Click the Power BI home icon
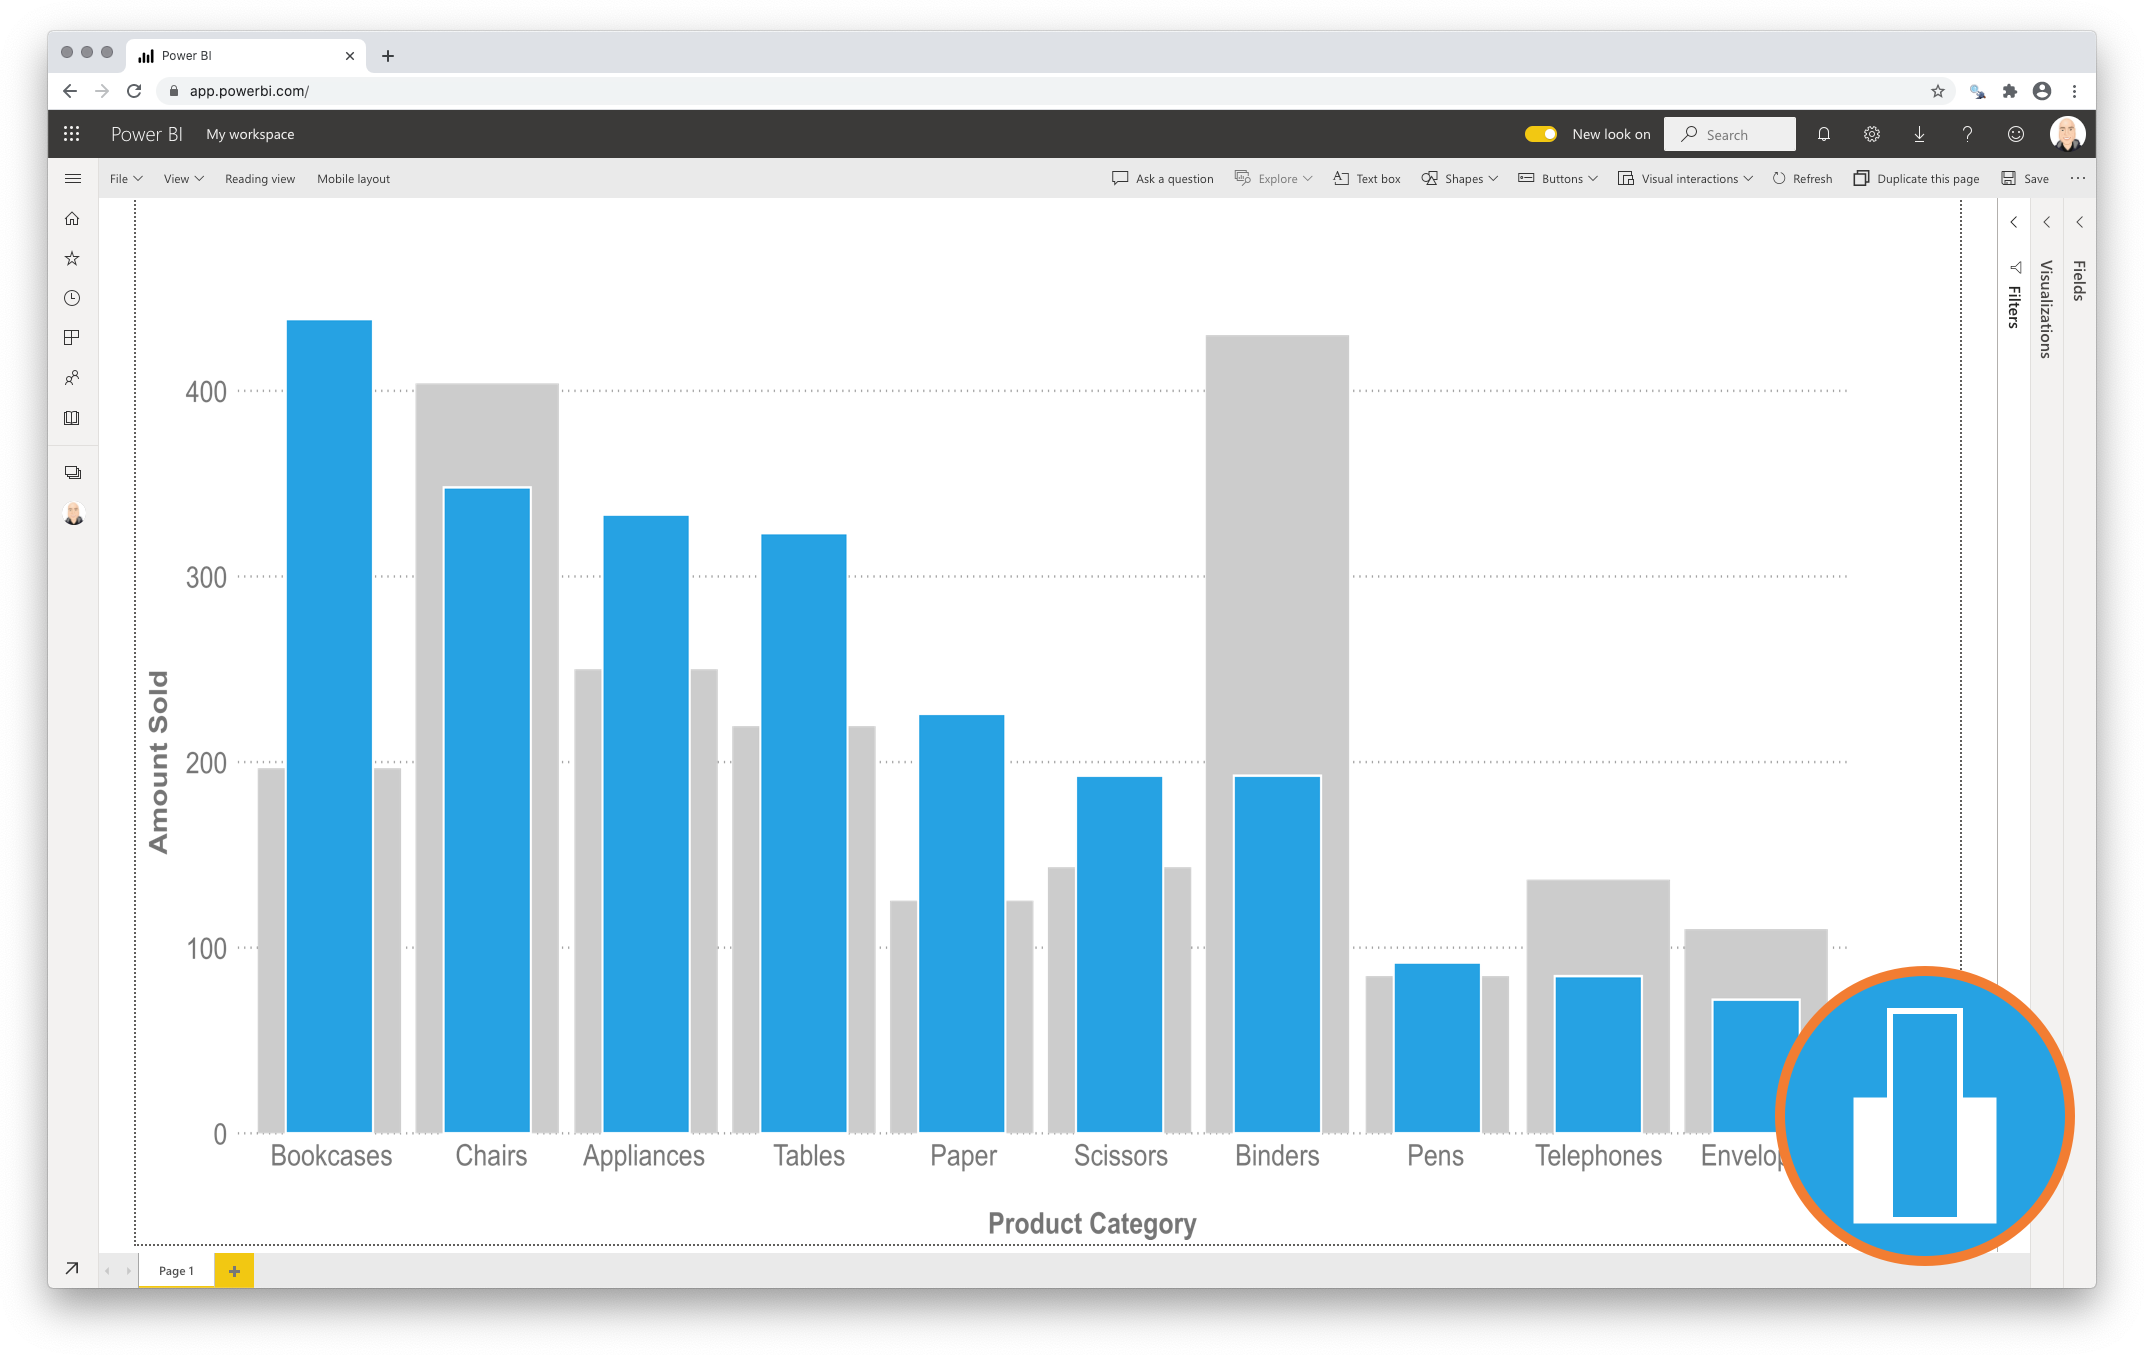The width and height of the screenshot is (2144, 1355). [x=73, y=220]
